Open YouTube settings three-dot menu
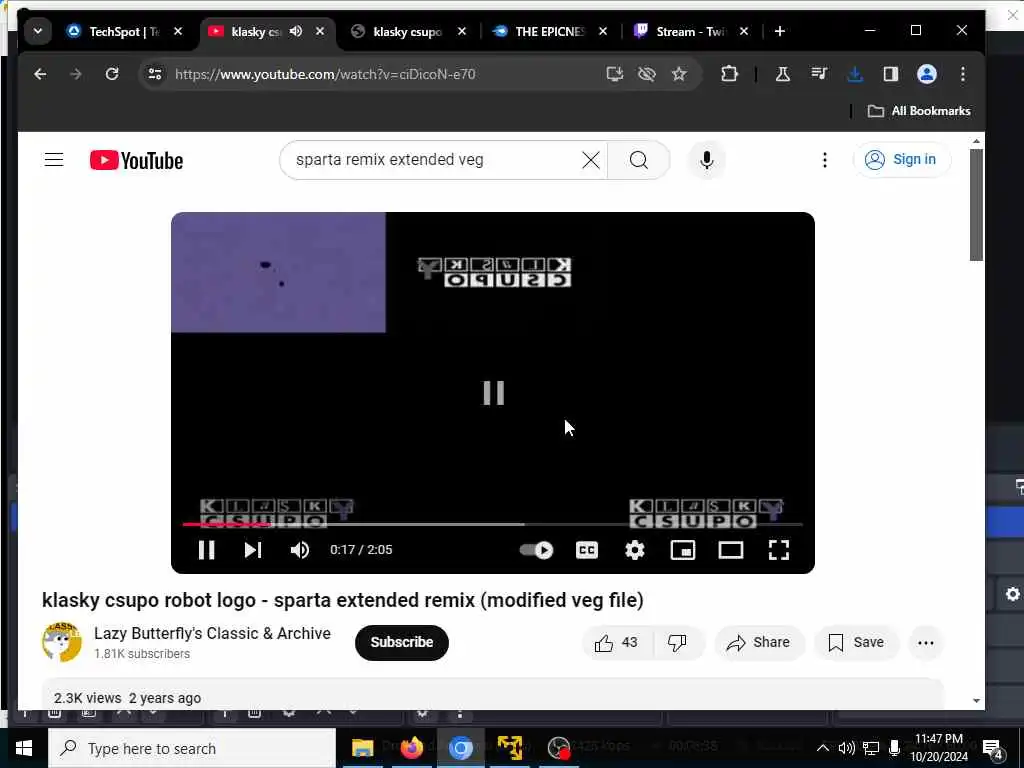Image resolution: width=1024 pixels, height=768 pixels. (x=825, y=160)
